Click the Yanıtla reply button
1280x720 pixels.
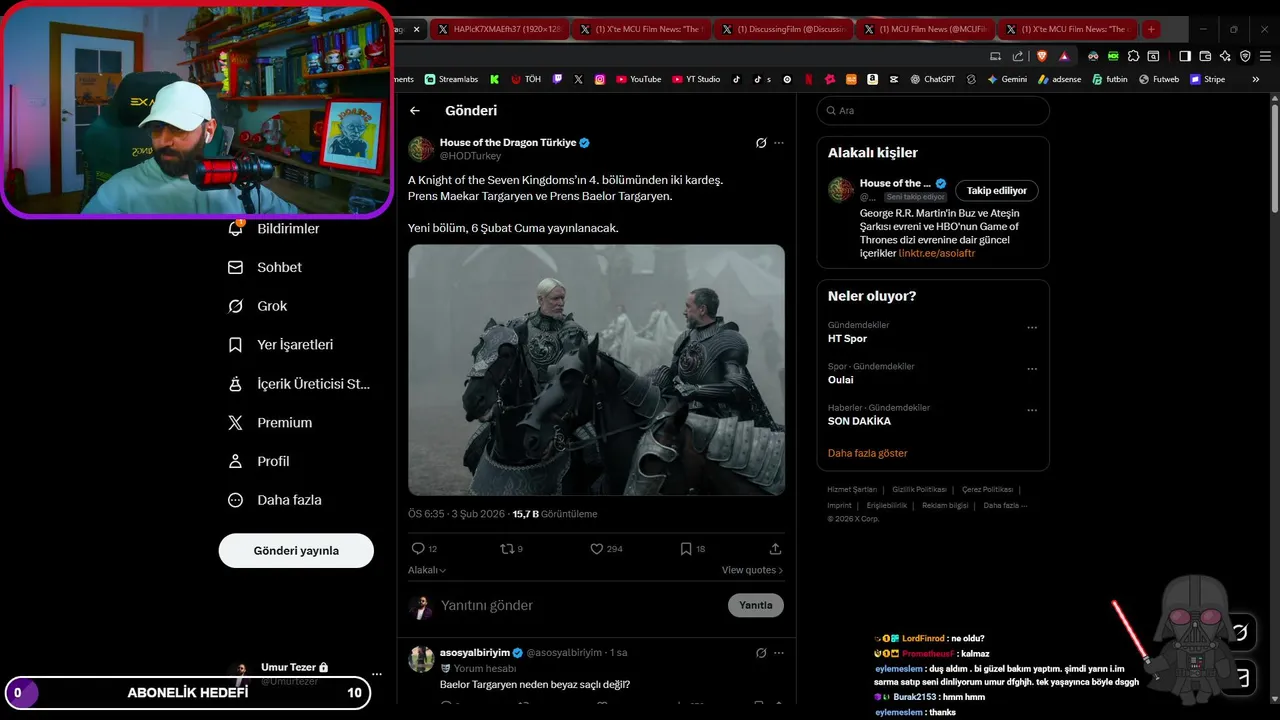point(756,605)
